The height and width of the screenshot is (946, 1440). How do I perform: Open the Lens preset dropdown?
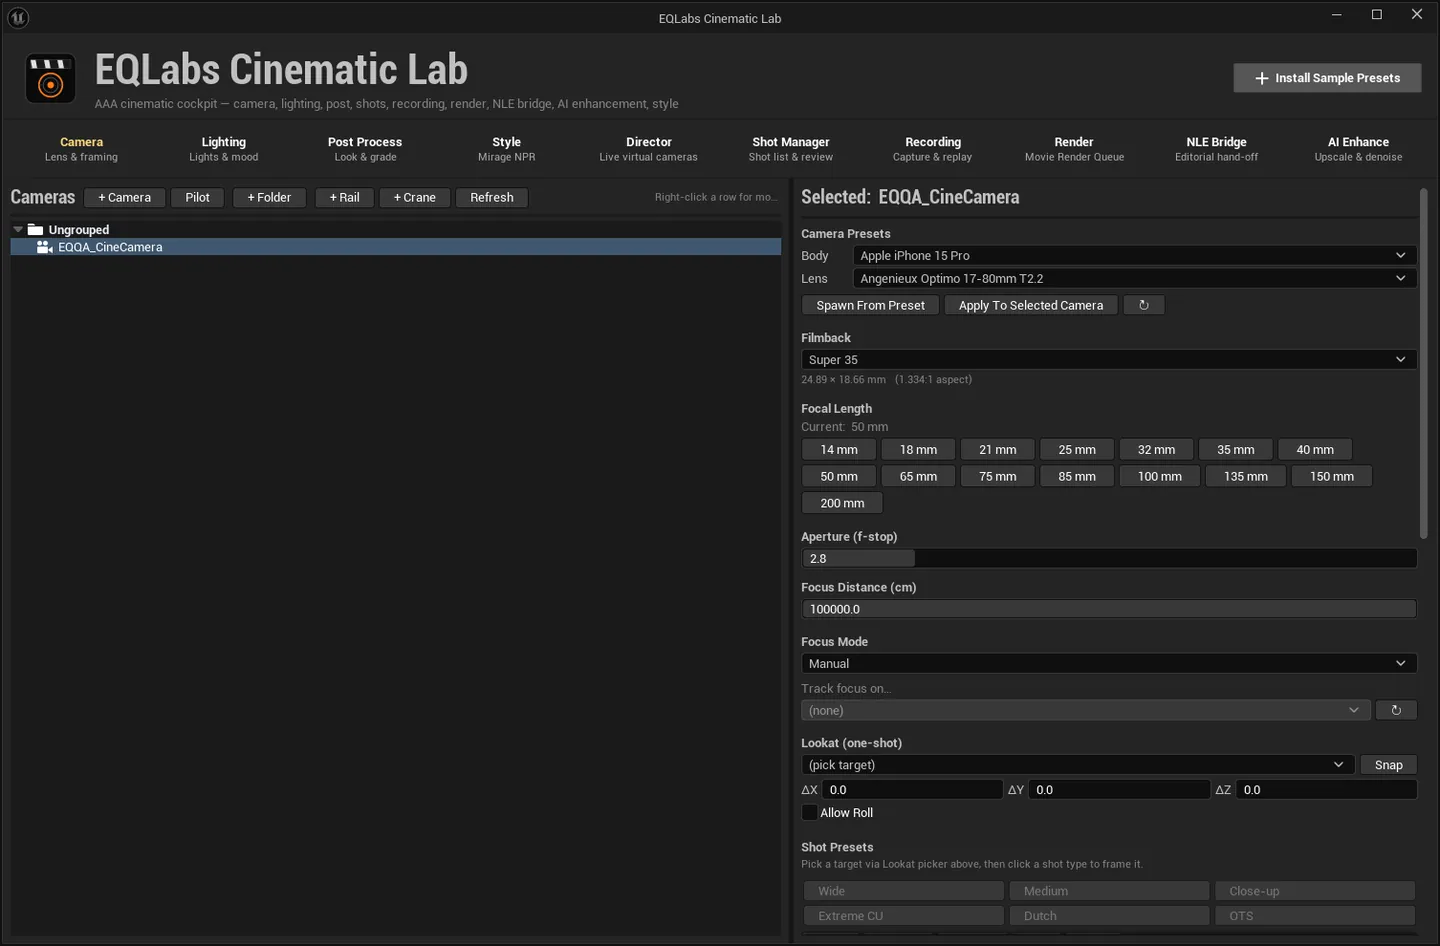pos(1134,278)
